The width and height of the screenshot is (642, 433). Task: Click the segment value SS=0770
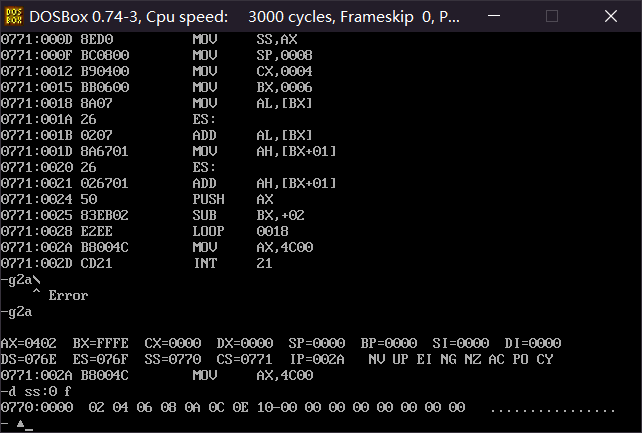point(173,359)
